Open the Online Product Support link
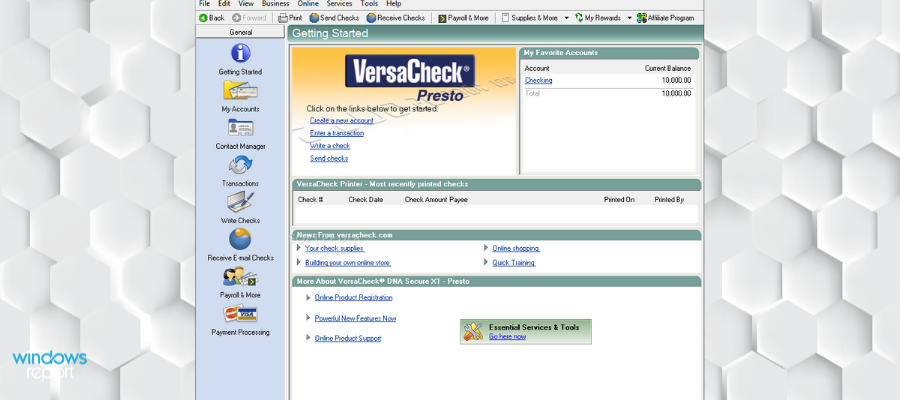 tap(348, 338)
